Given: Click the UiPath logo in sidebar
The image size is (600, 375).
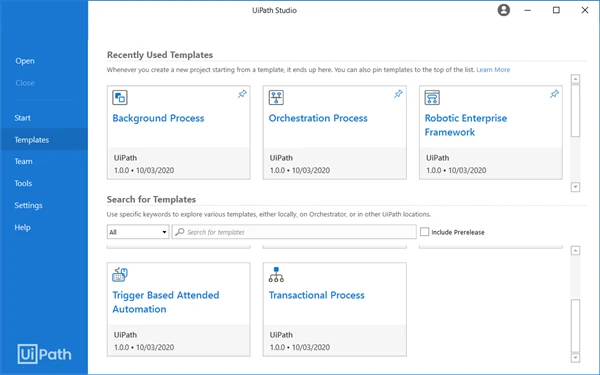Looking at the screenshot, I should pyautogui.click(x=44, y=354).
